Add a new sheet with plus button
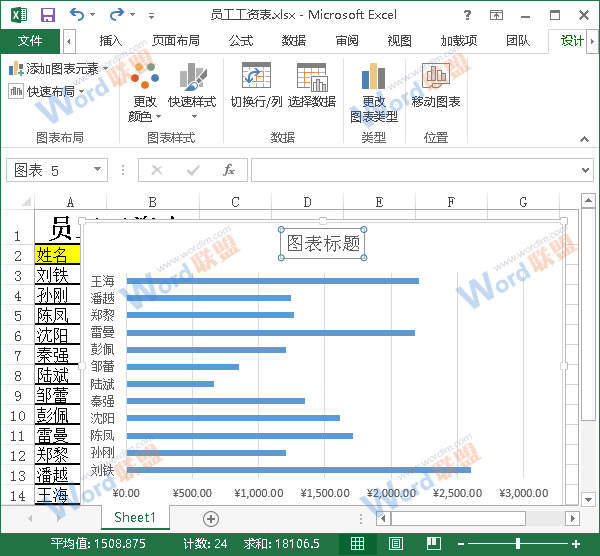 pyautogui.click(x=210, y=518)
